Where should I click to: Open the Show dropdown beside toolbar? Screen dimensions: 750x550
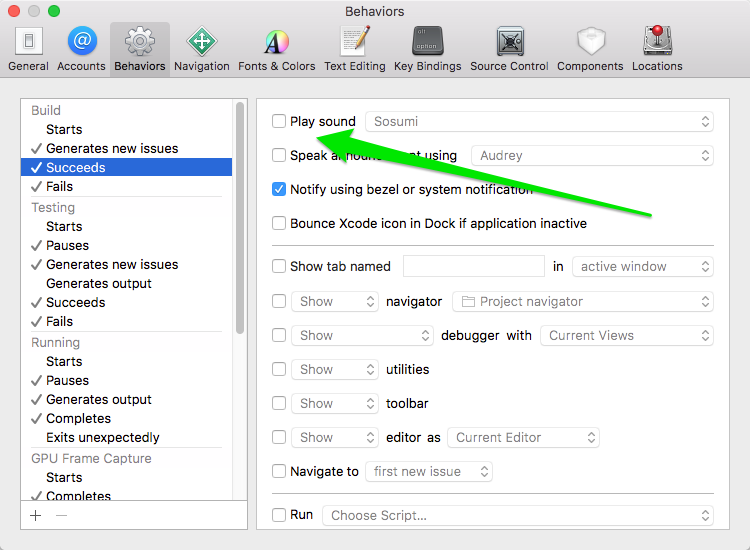[x=335, y=404]
